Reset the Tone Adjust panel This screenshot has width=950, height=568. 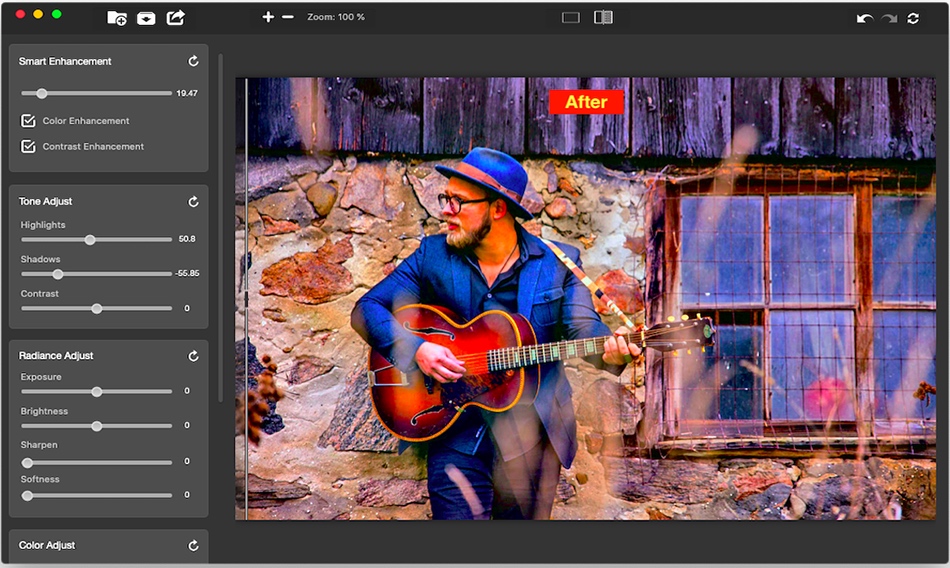[193, 201]
